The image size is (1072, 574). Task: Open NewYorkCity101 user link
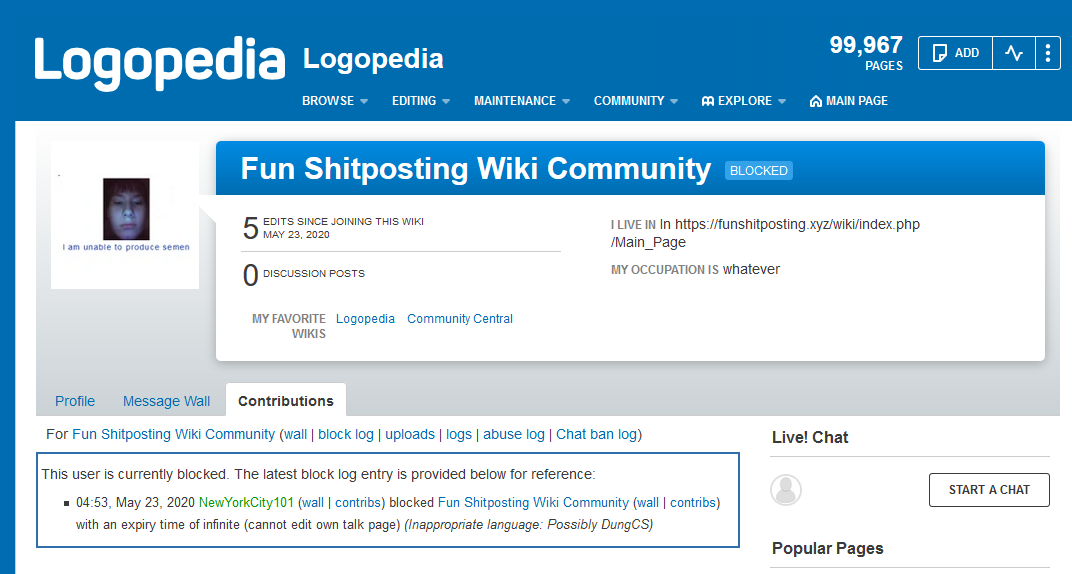click(246, 502)
